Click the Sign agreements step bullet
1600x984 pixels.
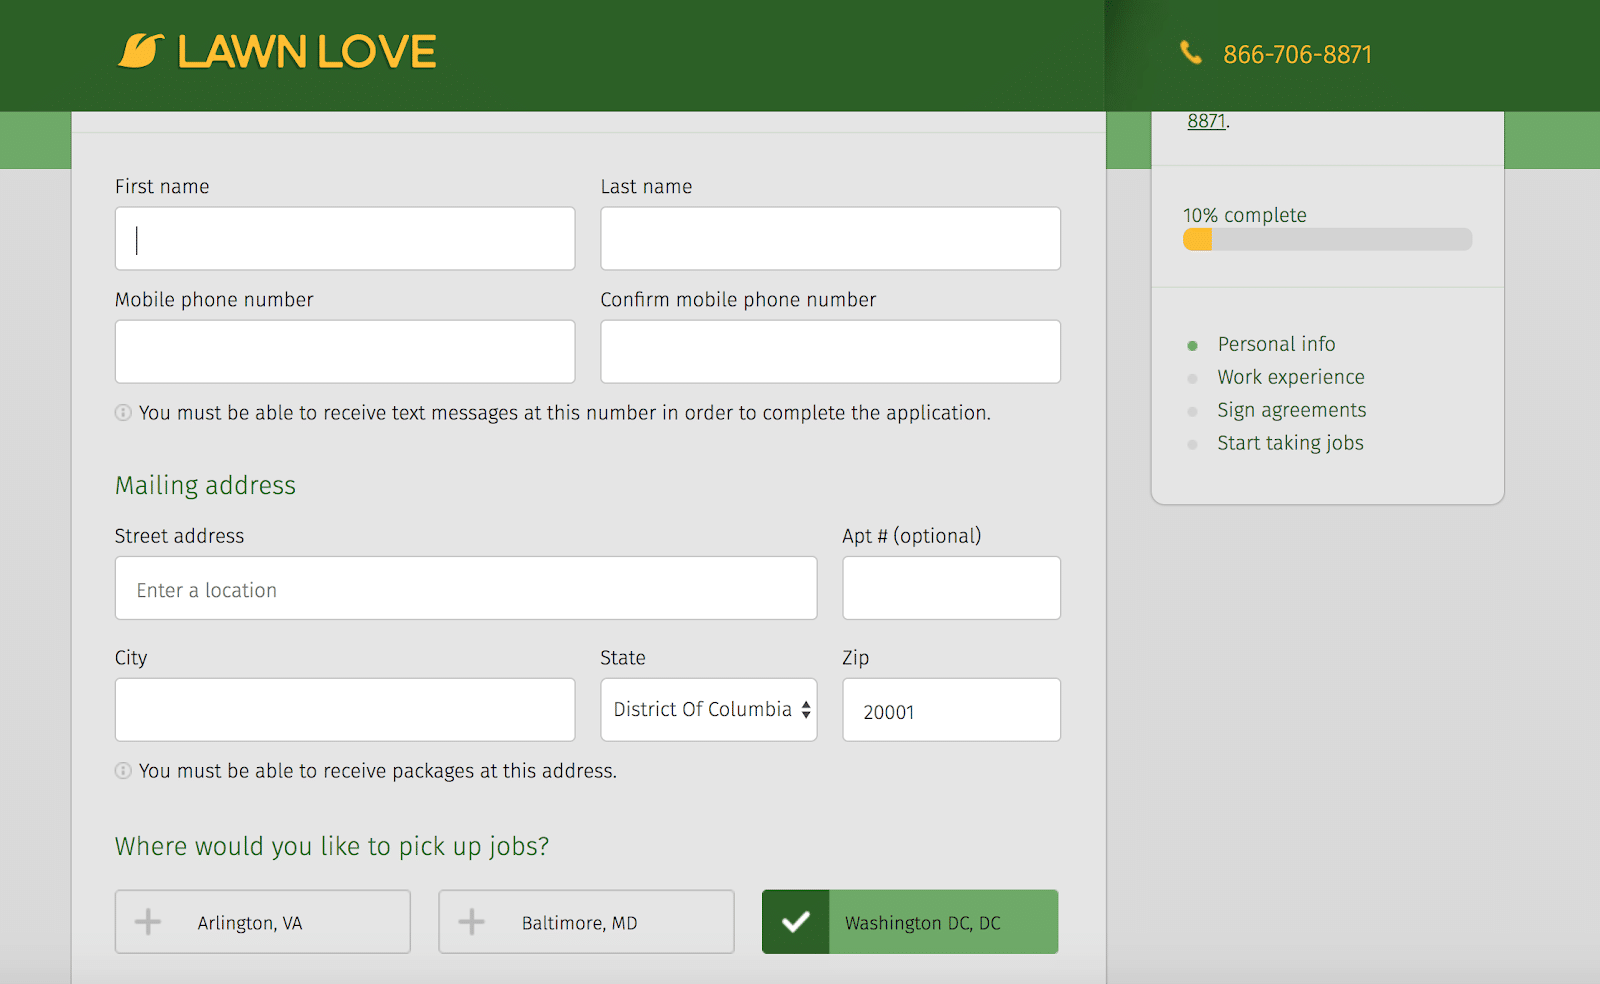click(1192, 412)
